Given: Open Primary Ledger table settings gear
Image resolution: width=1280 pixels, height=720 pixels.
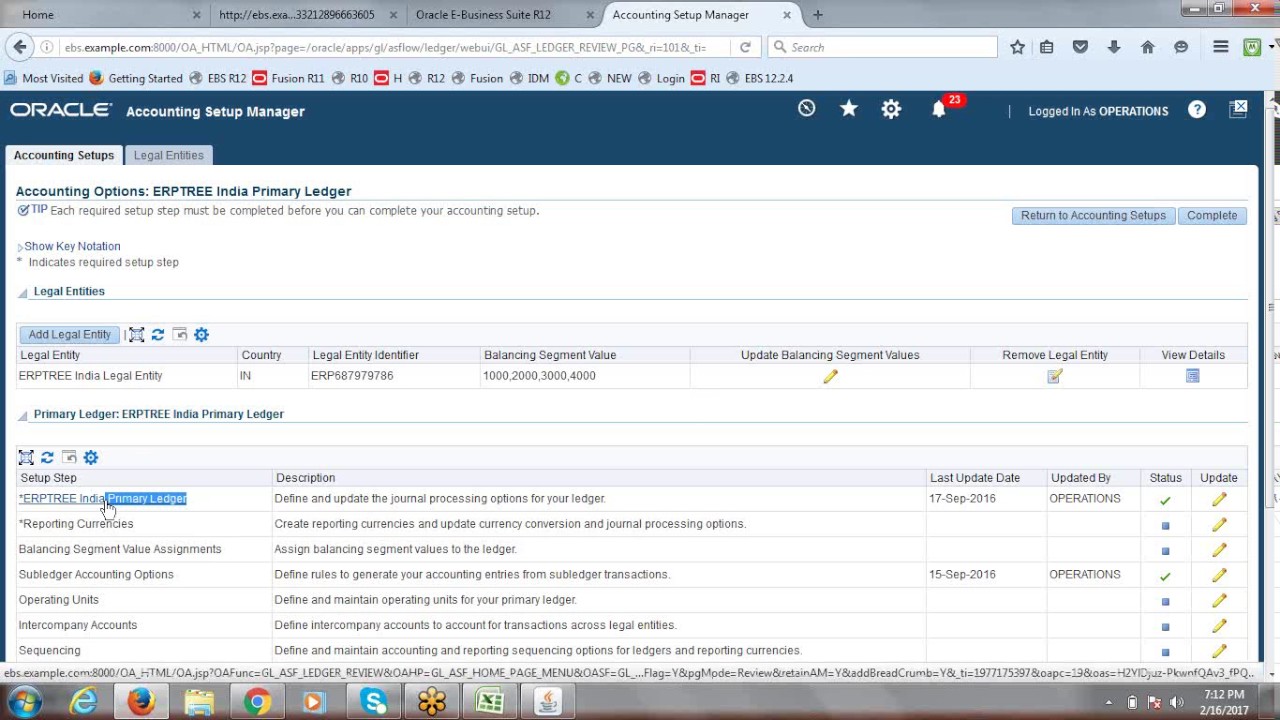Looking at the screenshot, I should pyautogui.click(x=91, y=457).
